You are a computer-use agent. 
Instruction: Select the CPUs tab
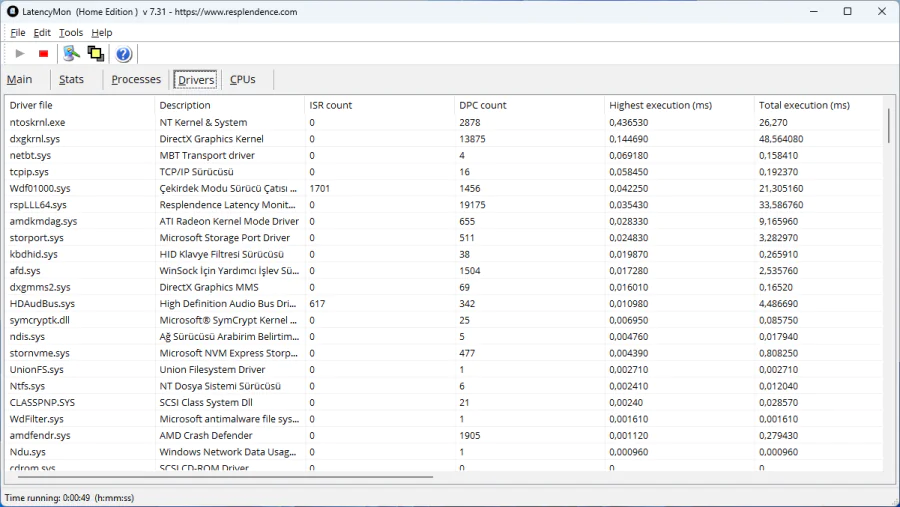coord(243,80)
